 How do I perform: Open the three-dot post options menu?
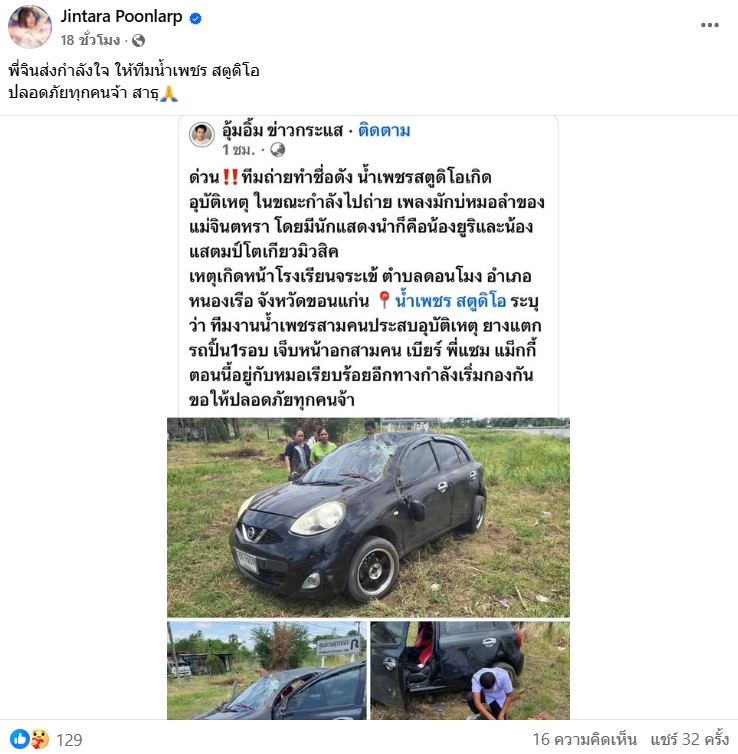tap(709, 25)
